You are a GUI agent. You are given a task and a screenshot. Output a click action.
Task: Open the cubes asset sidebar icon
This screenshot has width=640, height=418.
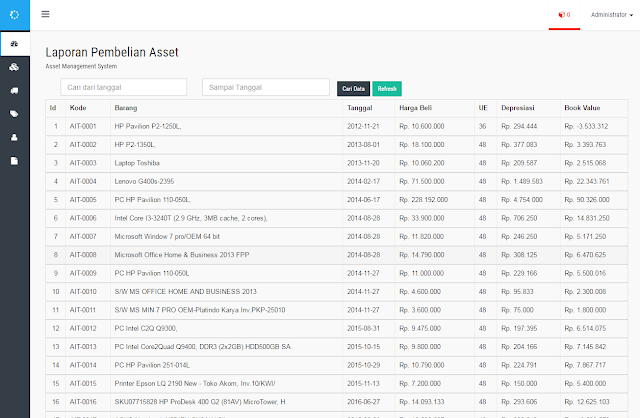coord(14,67)
